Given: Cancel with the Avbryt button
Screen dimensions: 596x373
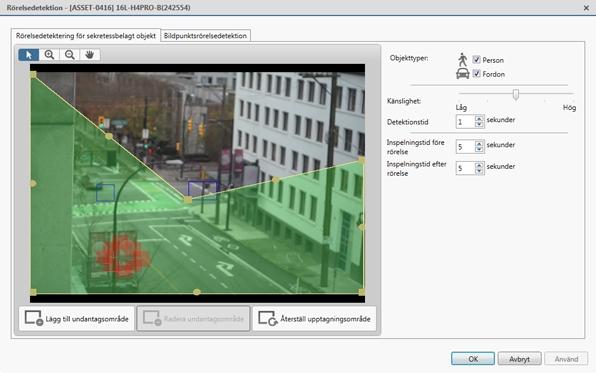Looking at the screenshot, I should coord(519,359).
